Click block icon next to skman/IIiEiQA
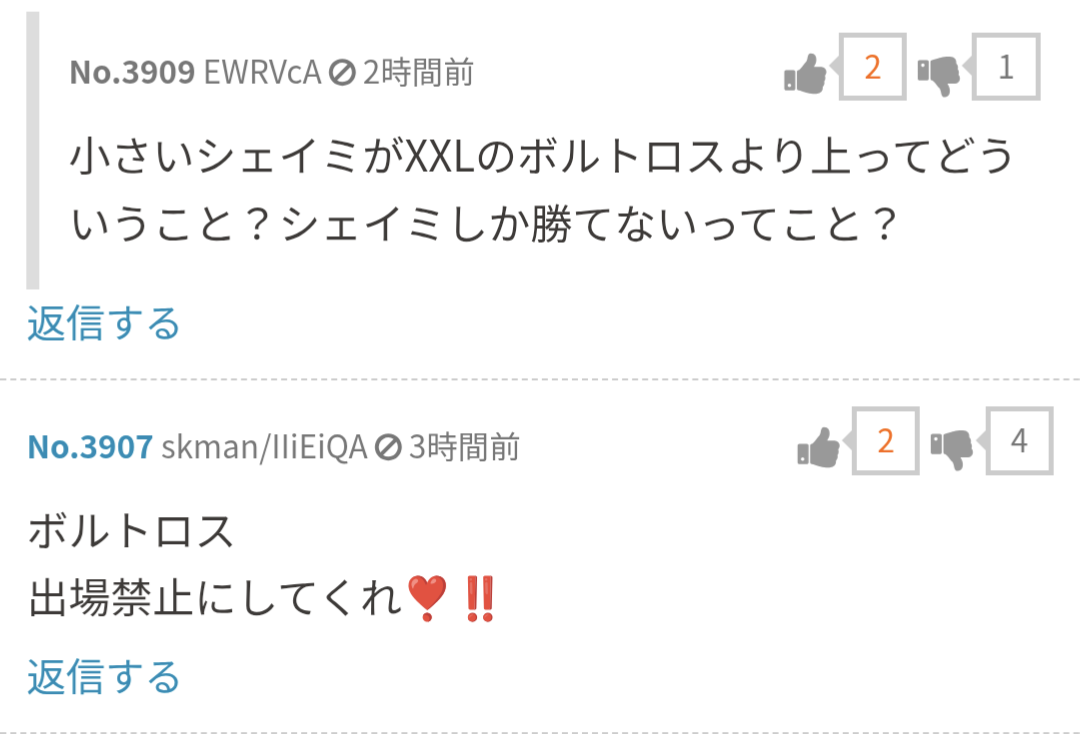The image size is (1080, 734). (x=388, y=448)
